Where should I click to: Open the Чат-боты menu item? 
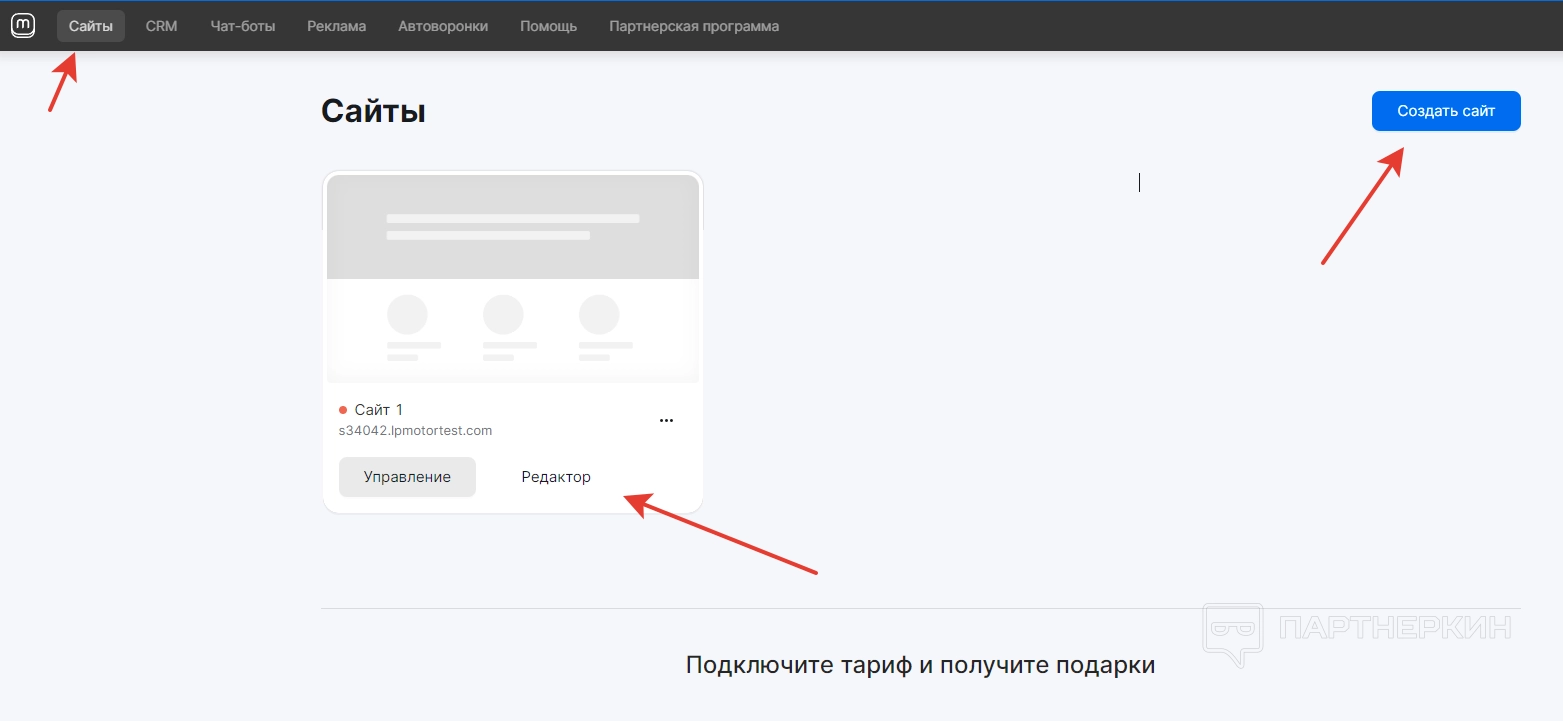pyautogui.click(x=243, y=26)
